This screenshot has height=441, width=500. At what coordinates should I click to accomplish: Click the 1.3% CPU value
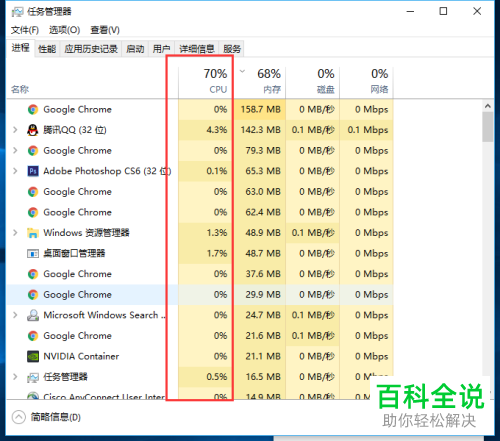(x=217, y=233)
